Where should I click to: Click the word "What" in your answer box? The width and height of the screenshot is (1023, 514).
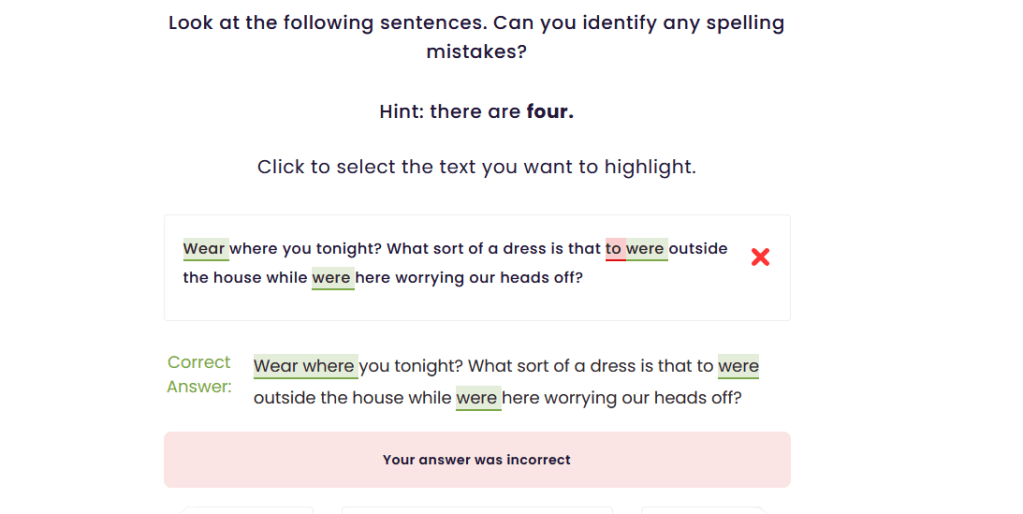tap(408, 248)
